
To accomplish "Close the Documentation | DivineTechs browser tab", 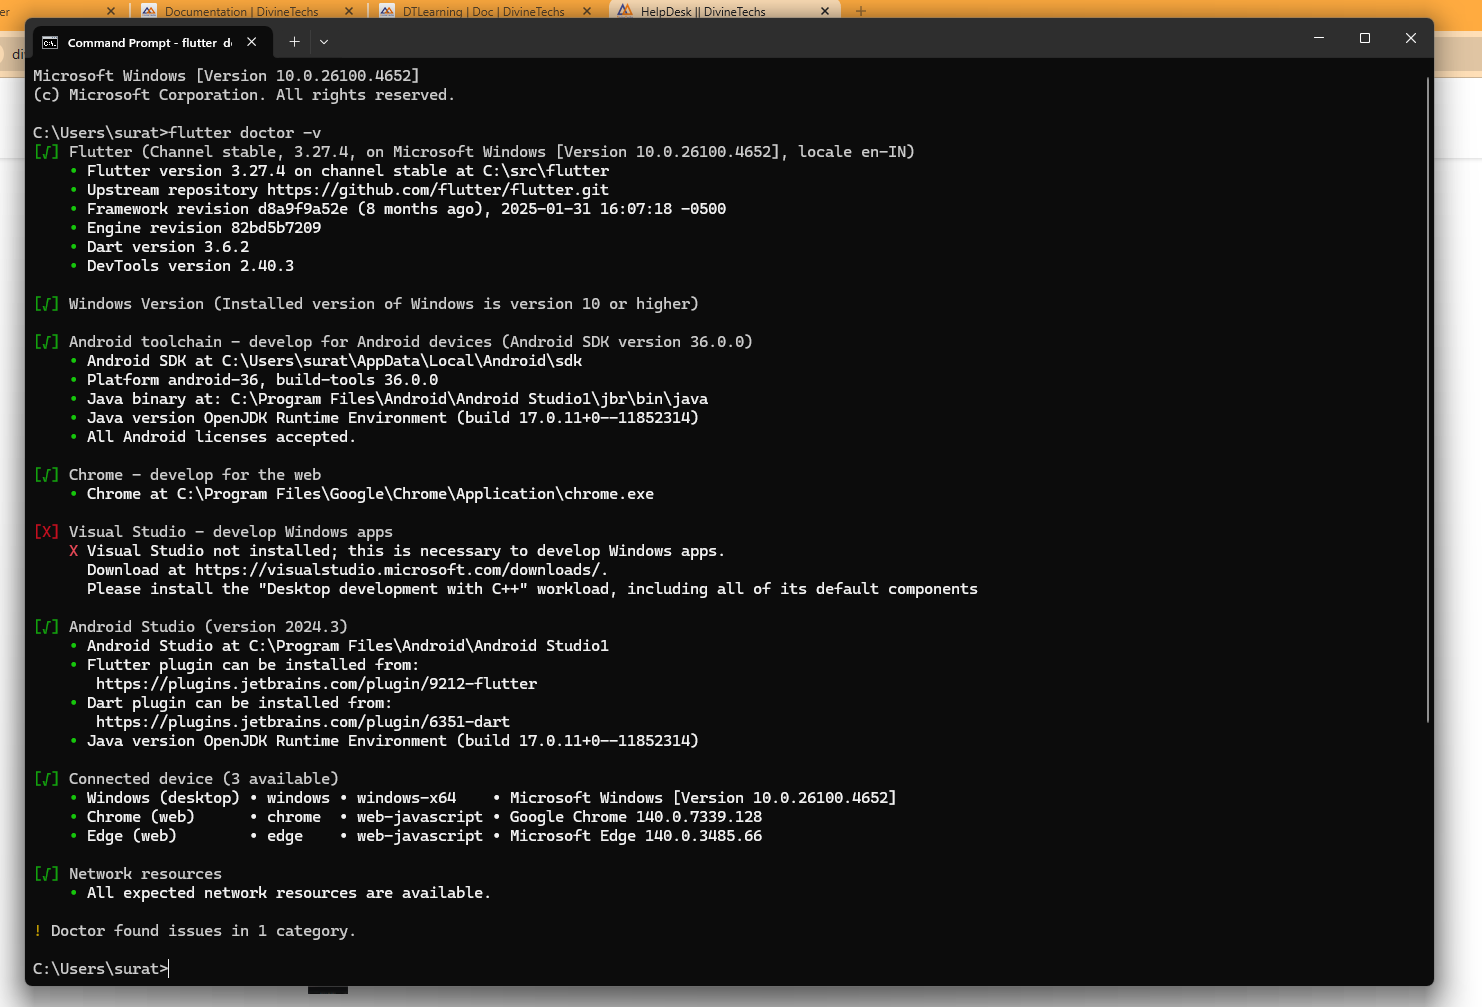I will point(349,11).
